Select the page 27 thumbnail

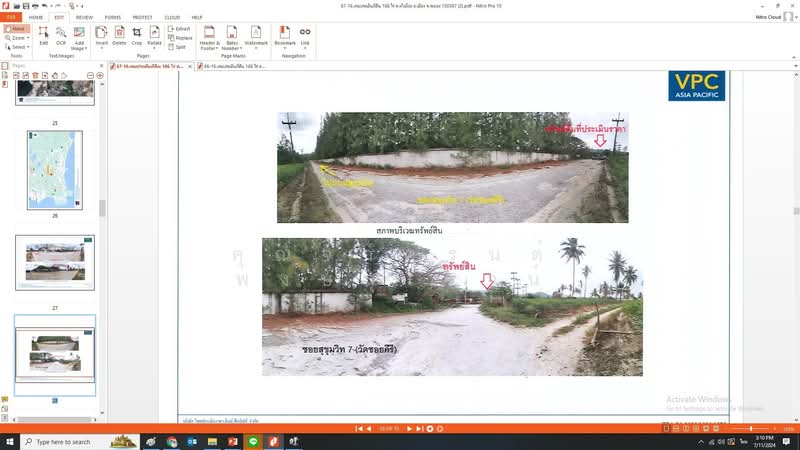pos(55,262)
